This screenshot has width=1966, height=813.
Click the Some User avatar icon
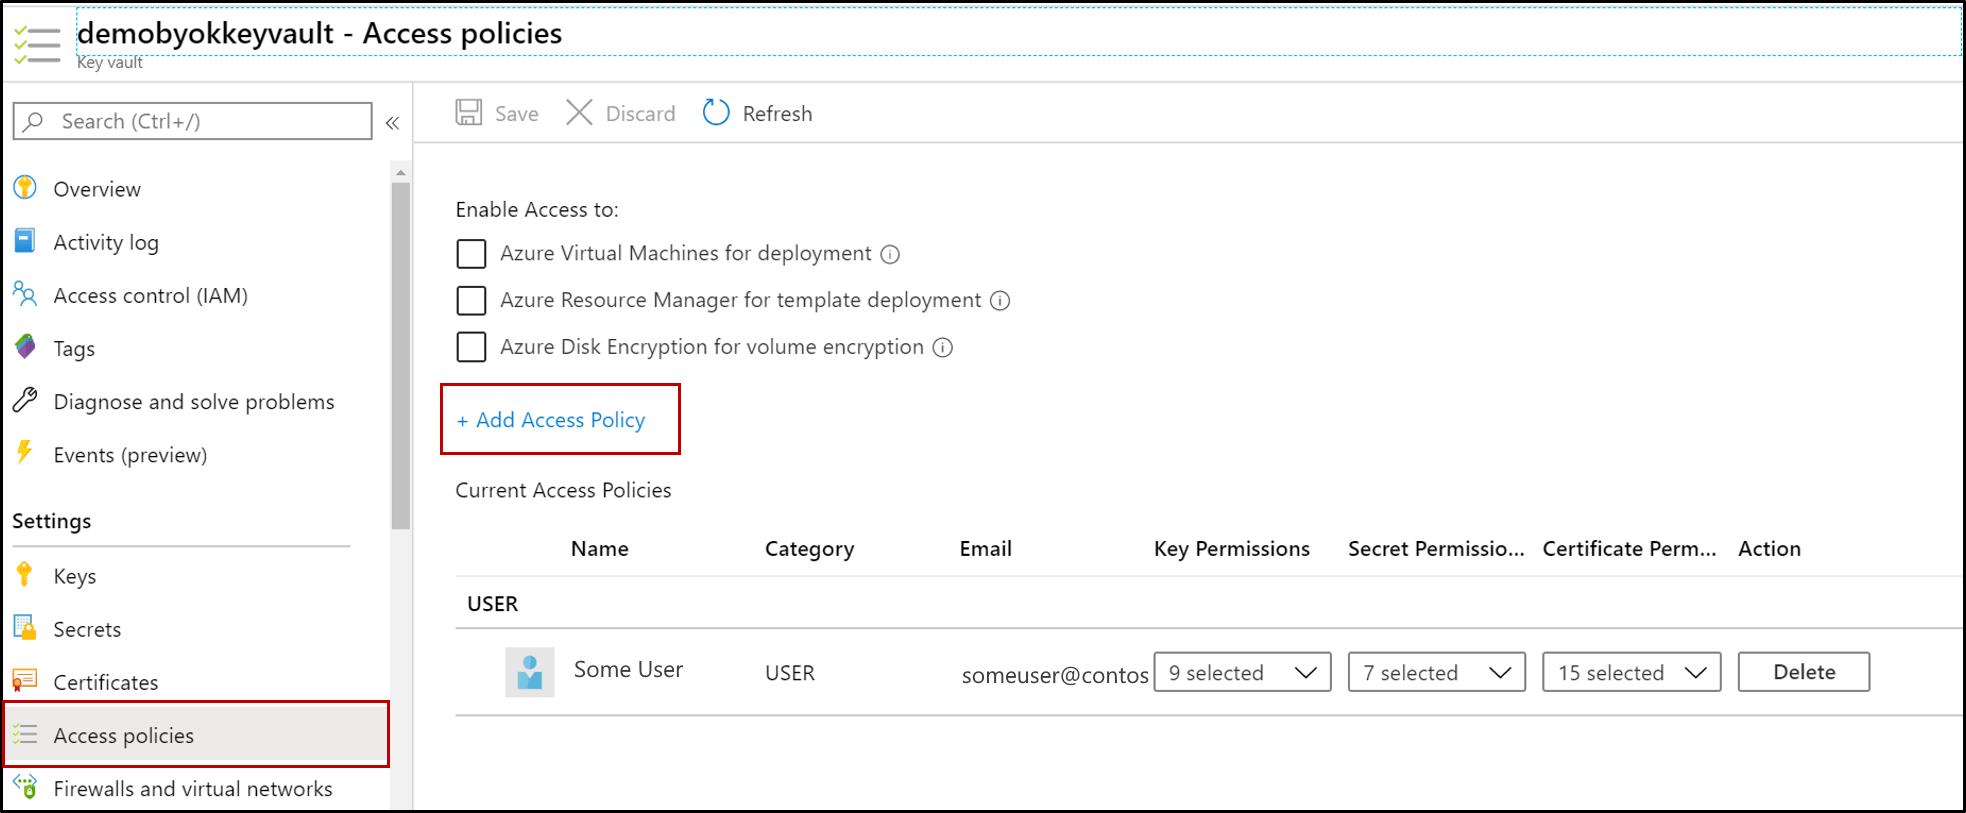point(530,672)
